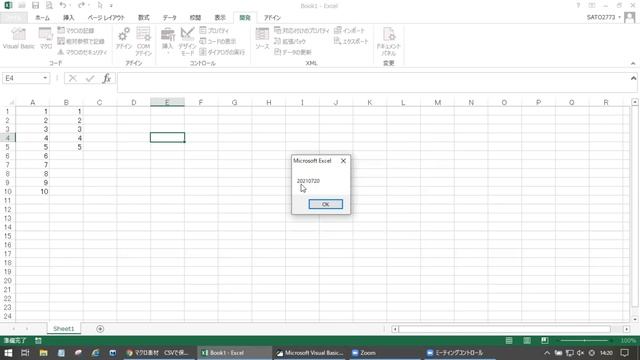Switch to the 数式 (Formulas) tab
Image resolution: width=640 pixels, height=360 pixels.
coord(144,18)
